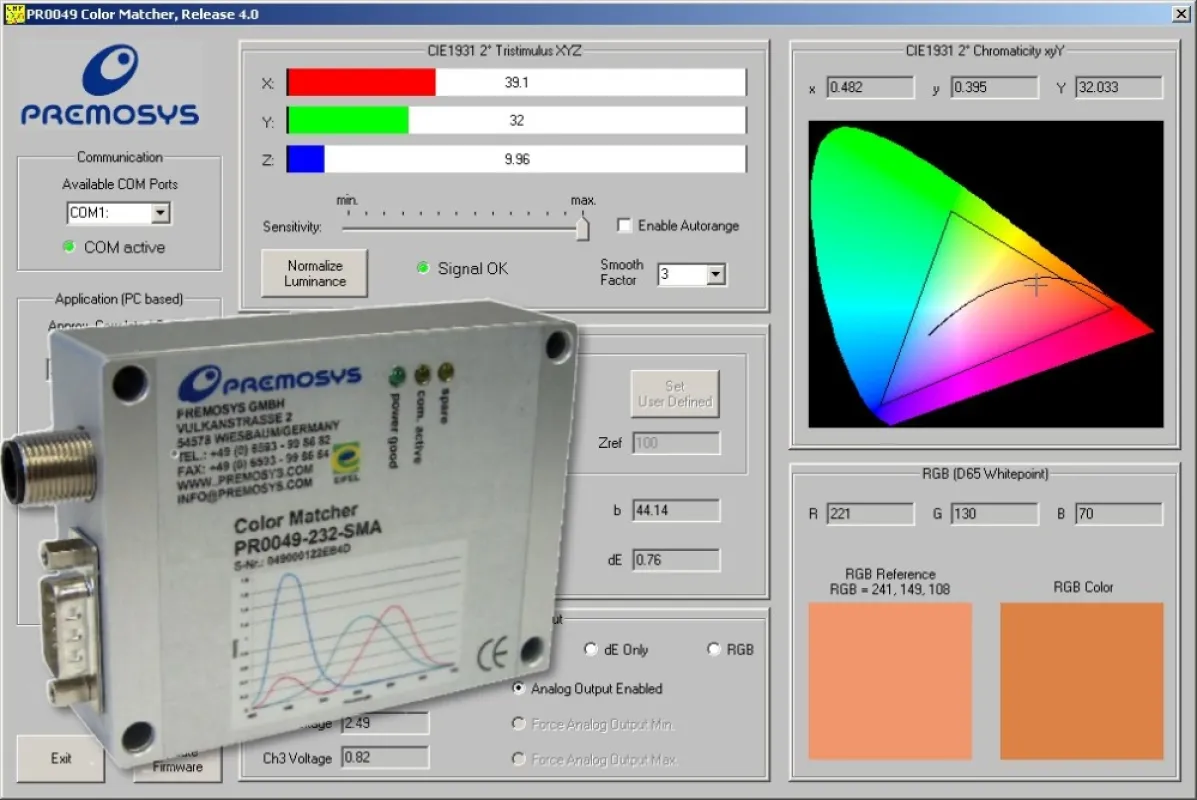Viewport: 1197px width, 800px height.
Task: Select the Analog Output Enabled radio button
Action: (x=518, y=688)
